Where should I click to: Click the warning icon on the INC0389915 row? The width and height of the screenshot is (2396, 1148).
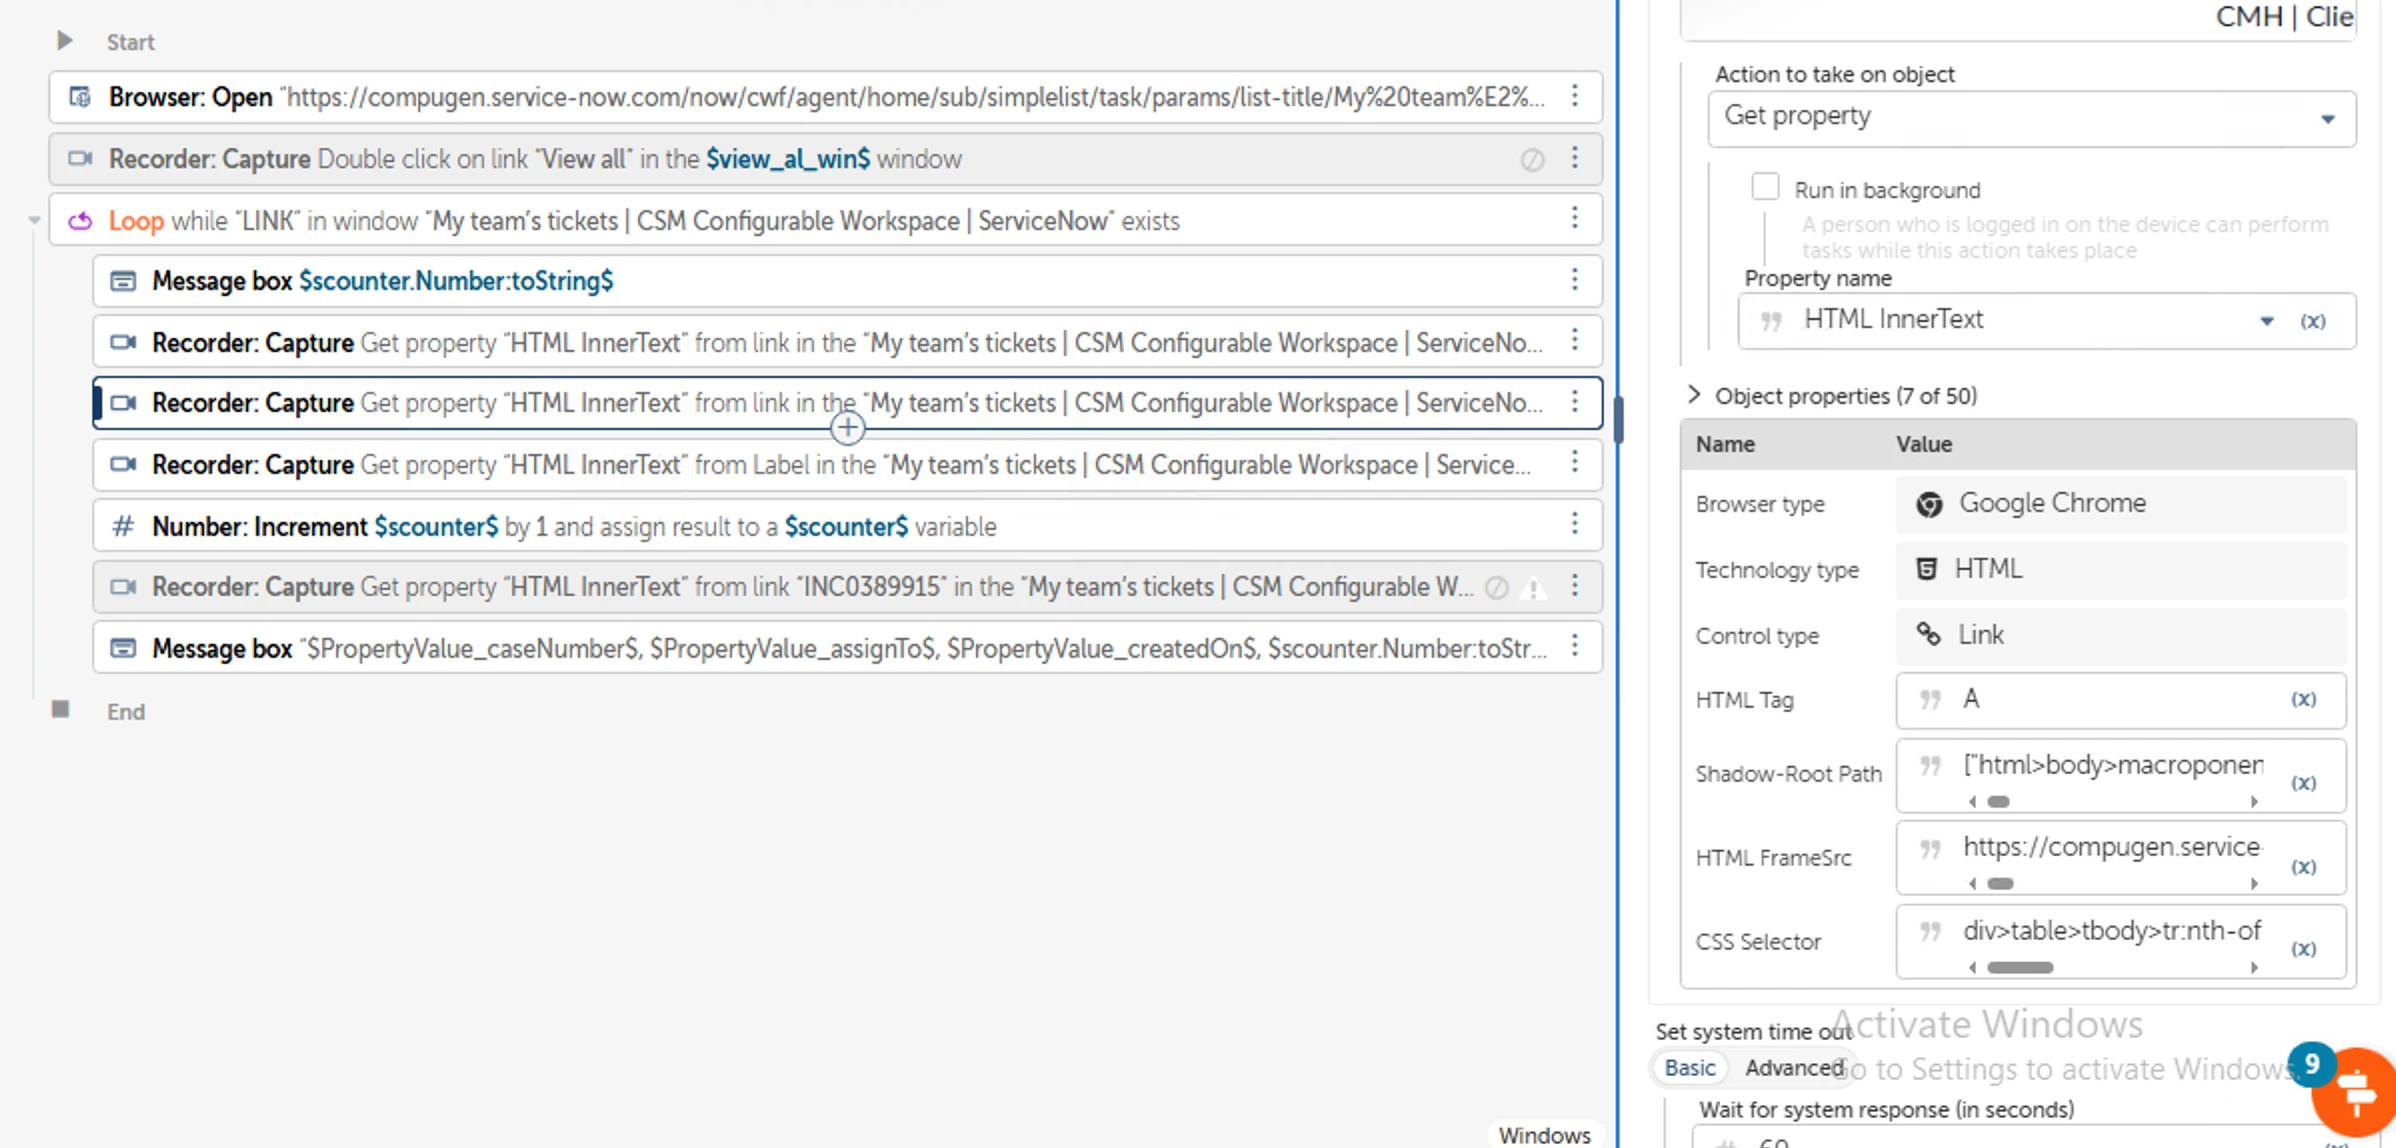(x=1533, y=588)
